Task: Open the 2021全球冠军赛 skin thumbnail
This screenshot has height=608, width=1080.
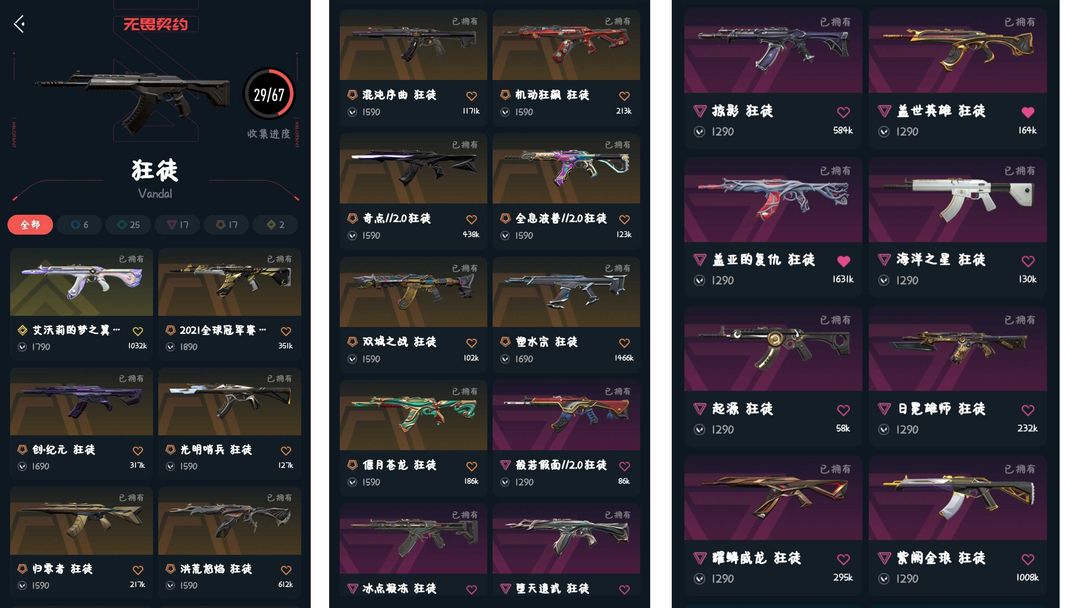Action: [229, 282]
